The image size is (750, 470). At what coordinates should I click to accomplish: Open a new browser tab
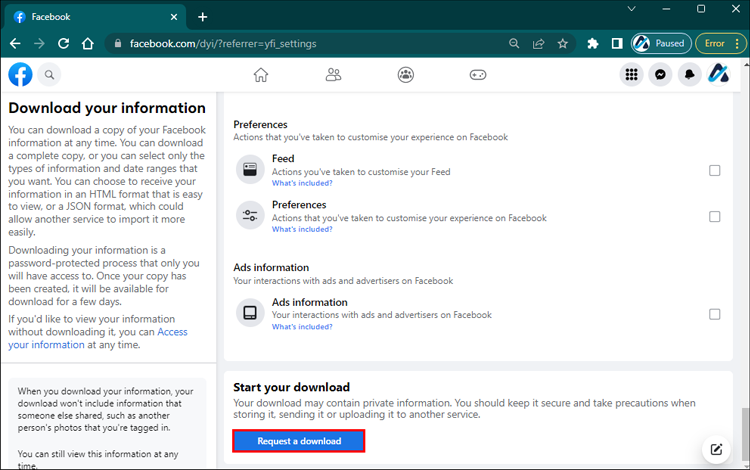[203, 17]
